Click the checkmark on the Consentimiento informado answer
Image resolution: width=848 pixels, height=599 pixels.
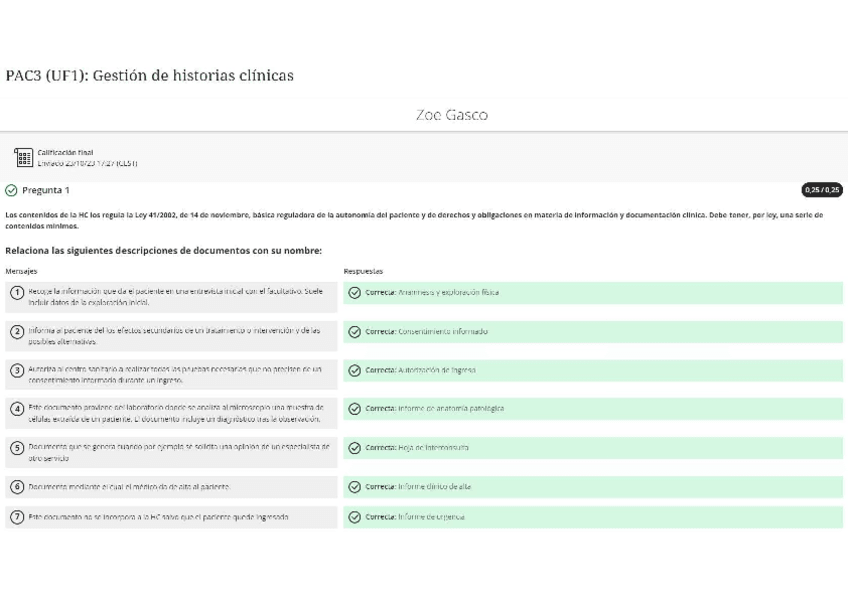point(355,332)
